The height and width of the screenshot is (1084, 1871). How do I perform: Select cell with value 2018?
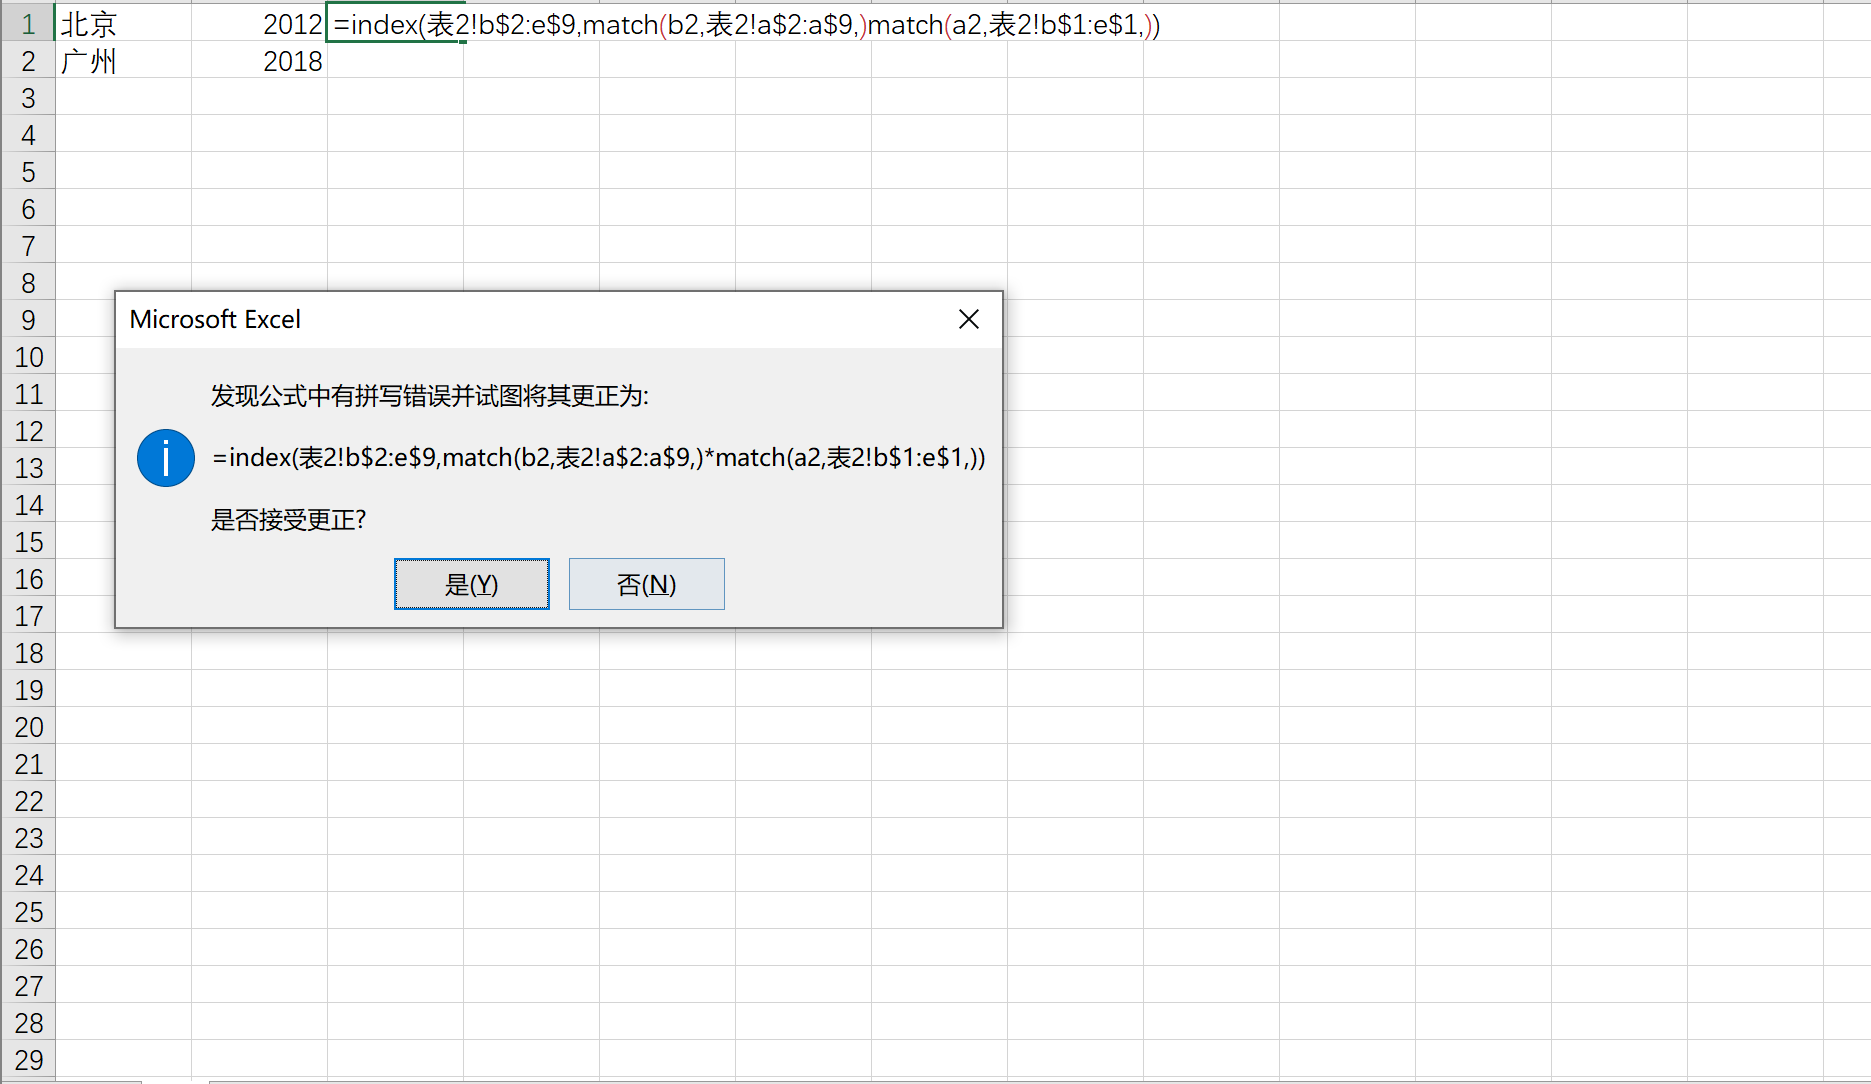pos(259,61)
